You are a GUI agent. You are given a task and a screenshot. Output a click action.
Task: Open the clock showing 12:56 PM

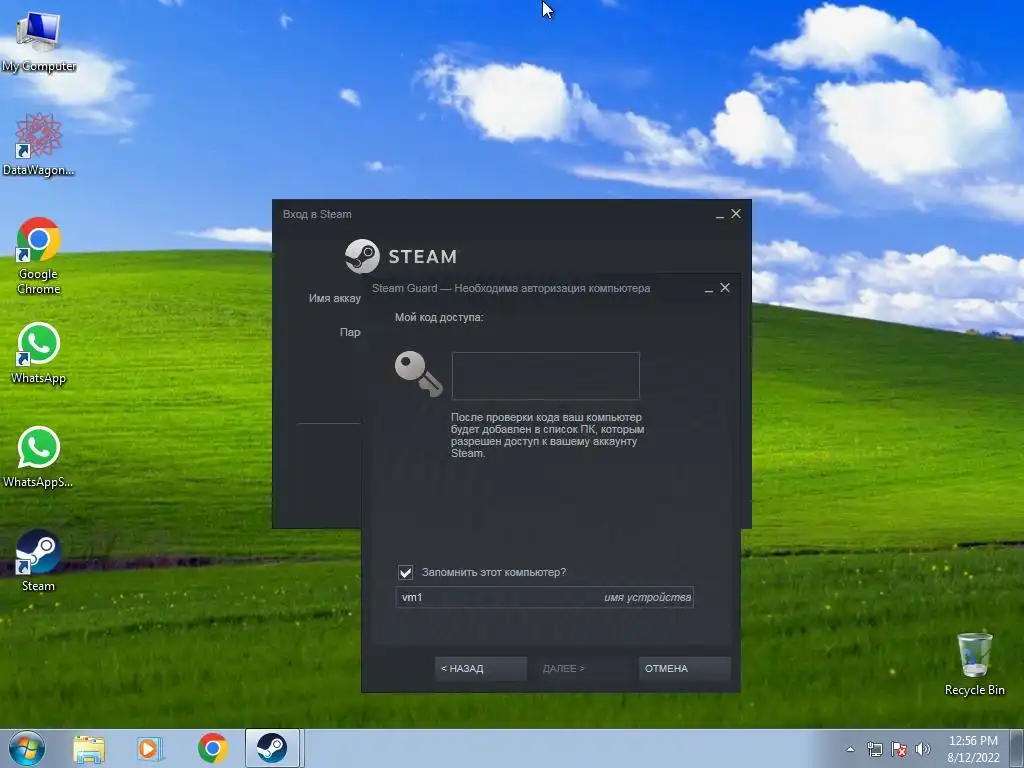(x=973, y=748)
